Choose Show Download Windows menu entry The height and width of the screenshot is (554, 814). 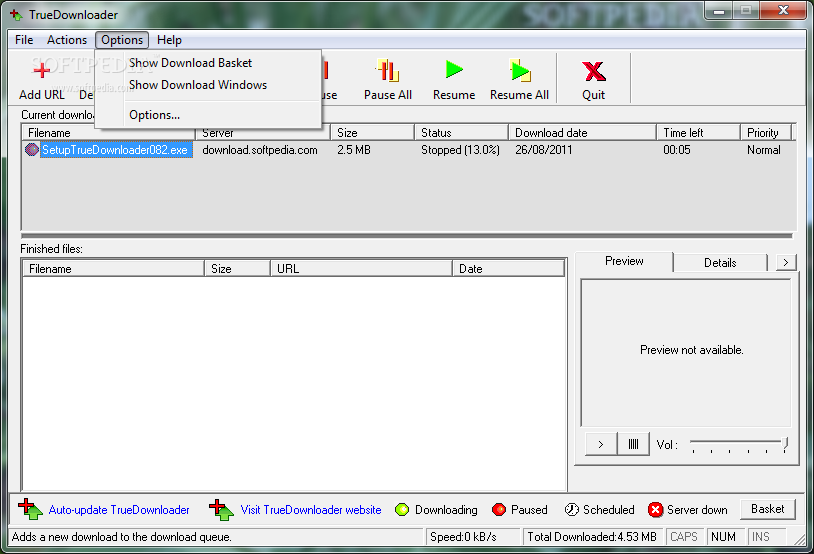pyautogui.click(x=208, y=85)
